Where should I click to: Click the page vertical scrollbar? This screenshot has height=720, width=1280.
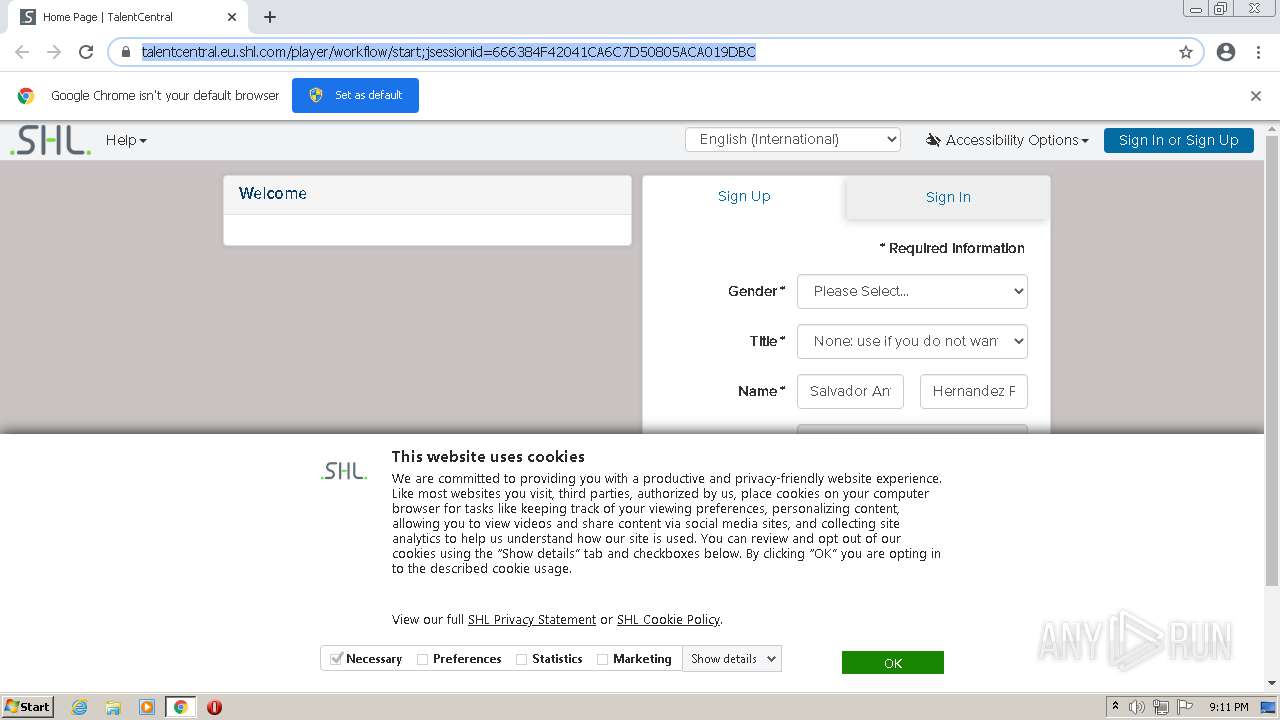tap(1272, 360)
